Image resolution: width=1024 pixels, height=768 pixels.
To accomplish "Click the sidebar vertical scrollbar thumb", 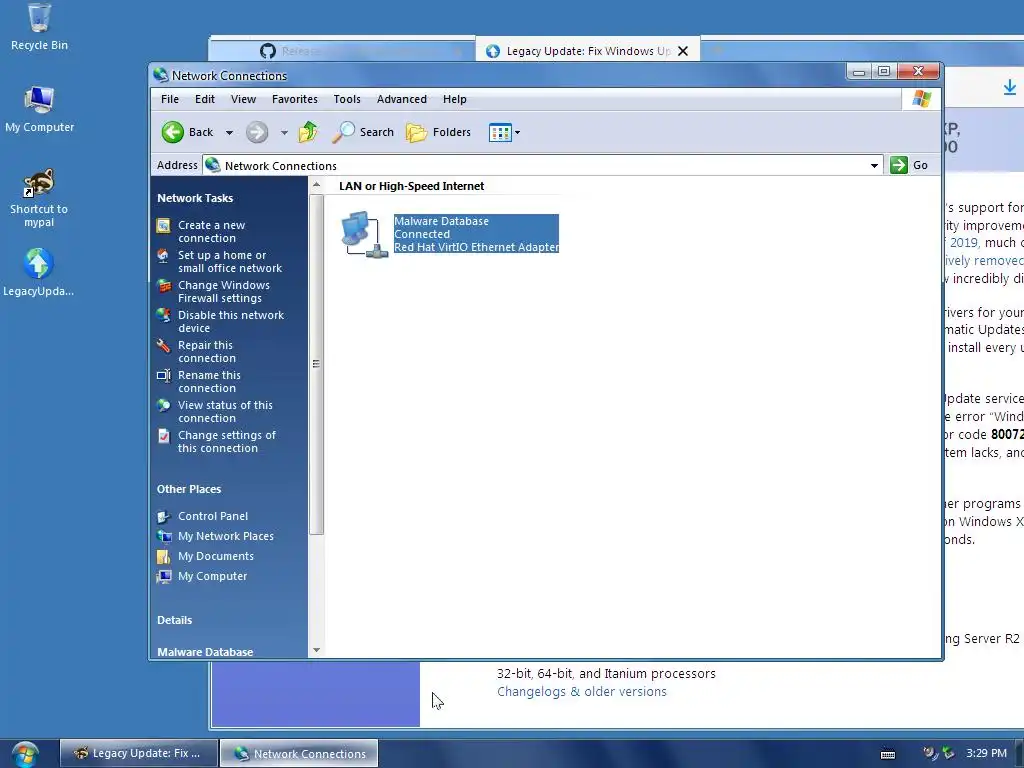I will click(316, 364).
